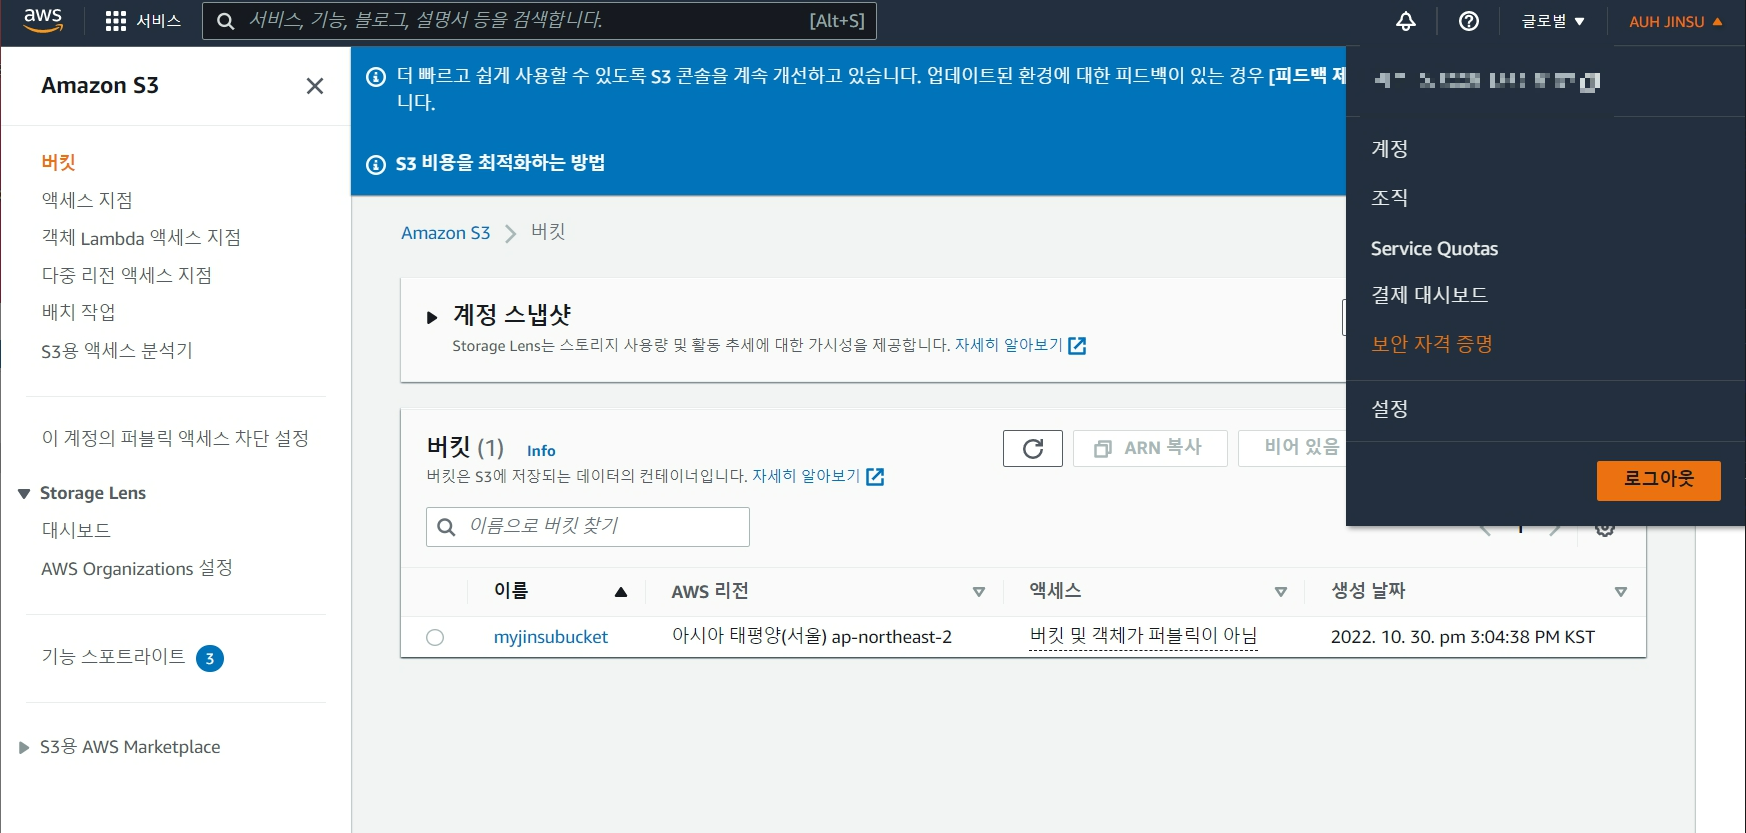The image size is (1746, 833).
Task: Open the AUH JINSU account menu
Action: point(1675,21)
